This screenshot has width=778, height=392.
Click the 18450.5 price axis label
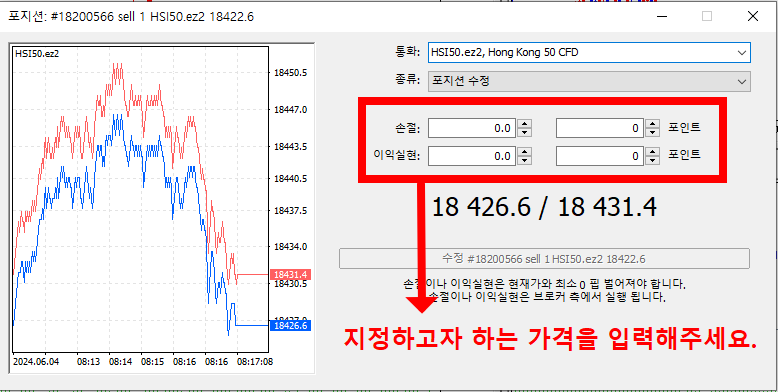[x=290, y=72]
